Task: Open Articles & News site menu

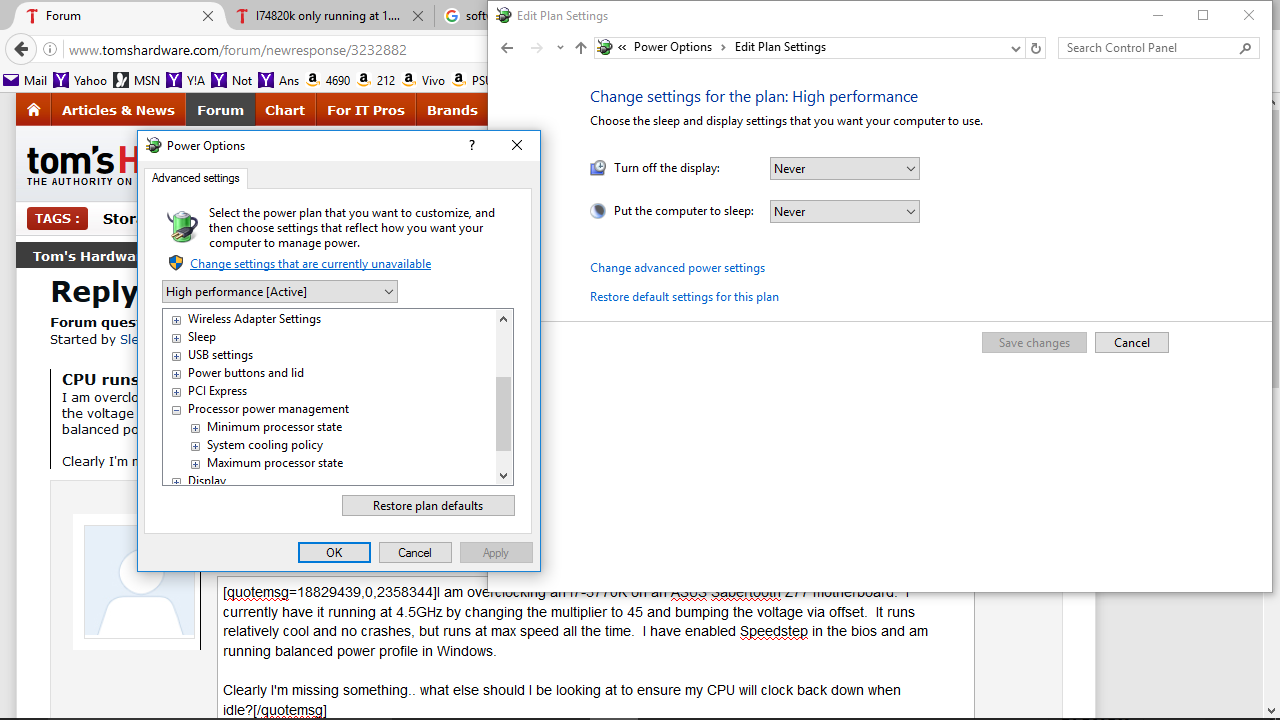Action: click(118, 110)
